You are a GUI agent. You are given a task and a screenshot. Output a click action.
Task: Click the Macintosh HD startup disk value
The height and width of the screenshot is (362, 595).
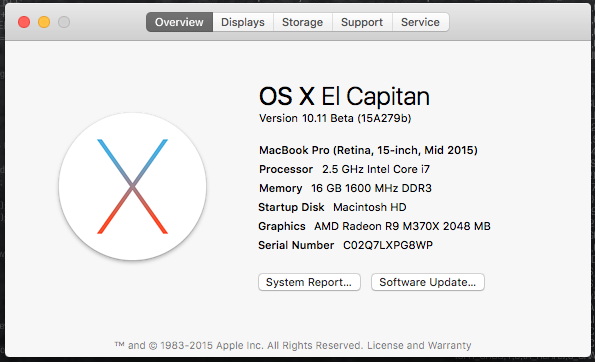tap(370, 207)
